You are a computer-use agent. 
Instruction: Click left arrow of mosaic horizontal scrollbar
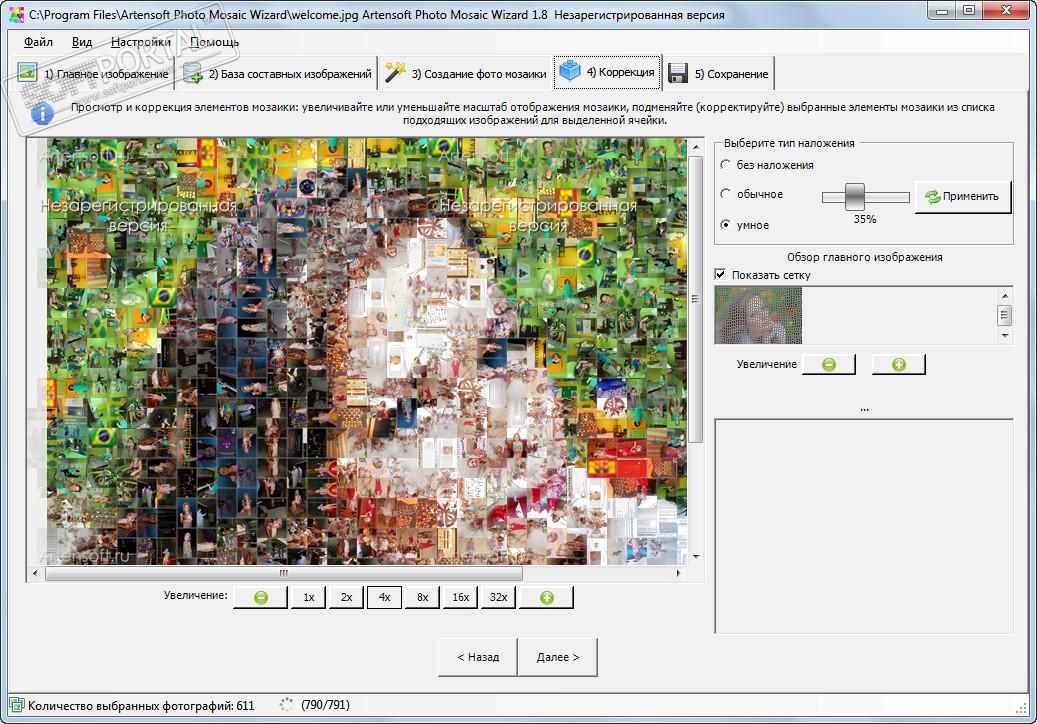point(35,573)
